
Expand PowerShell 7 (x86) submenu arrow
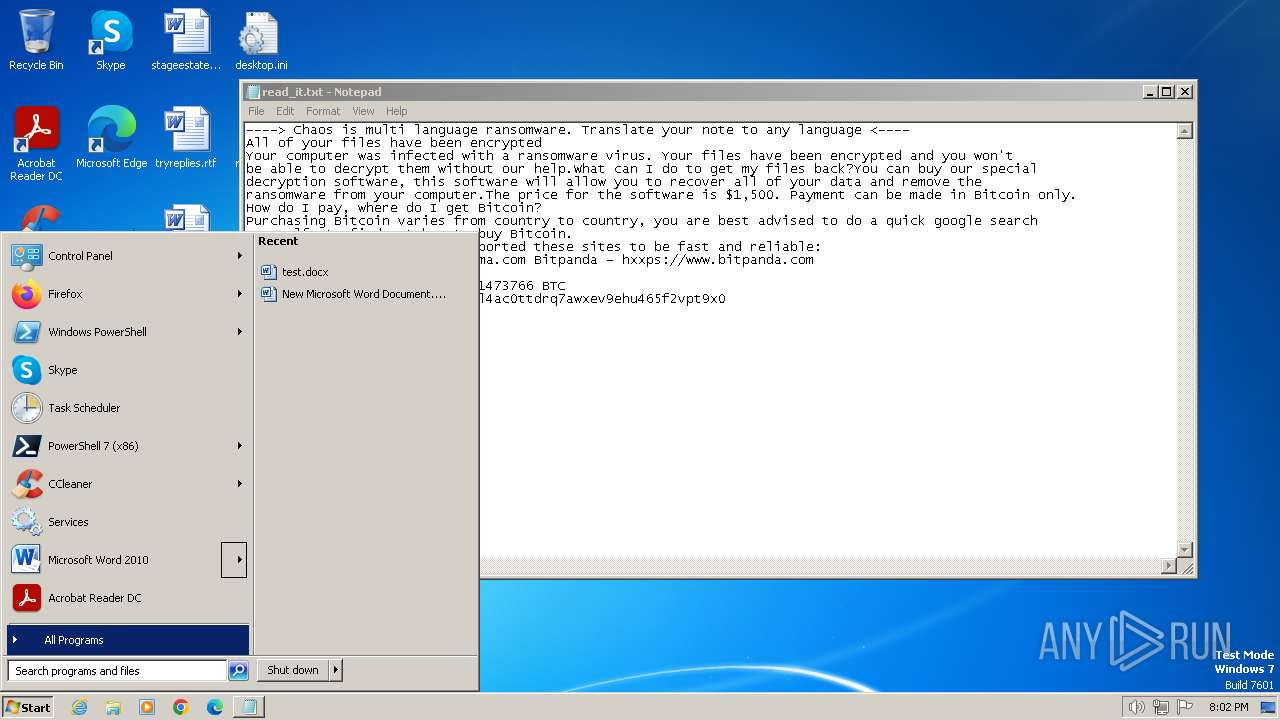tap(239, 446)
